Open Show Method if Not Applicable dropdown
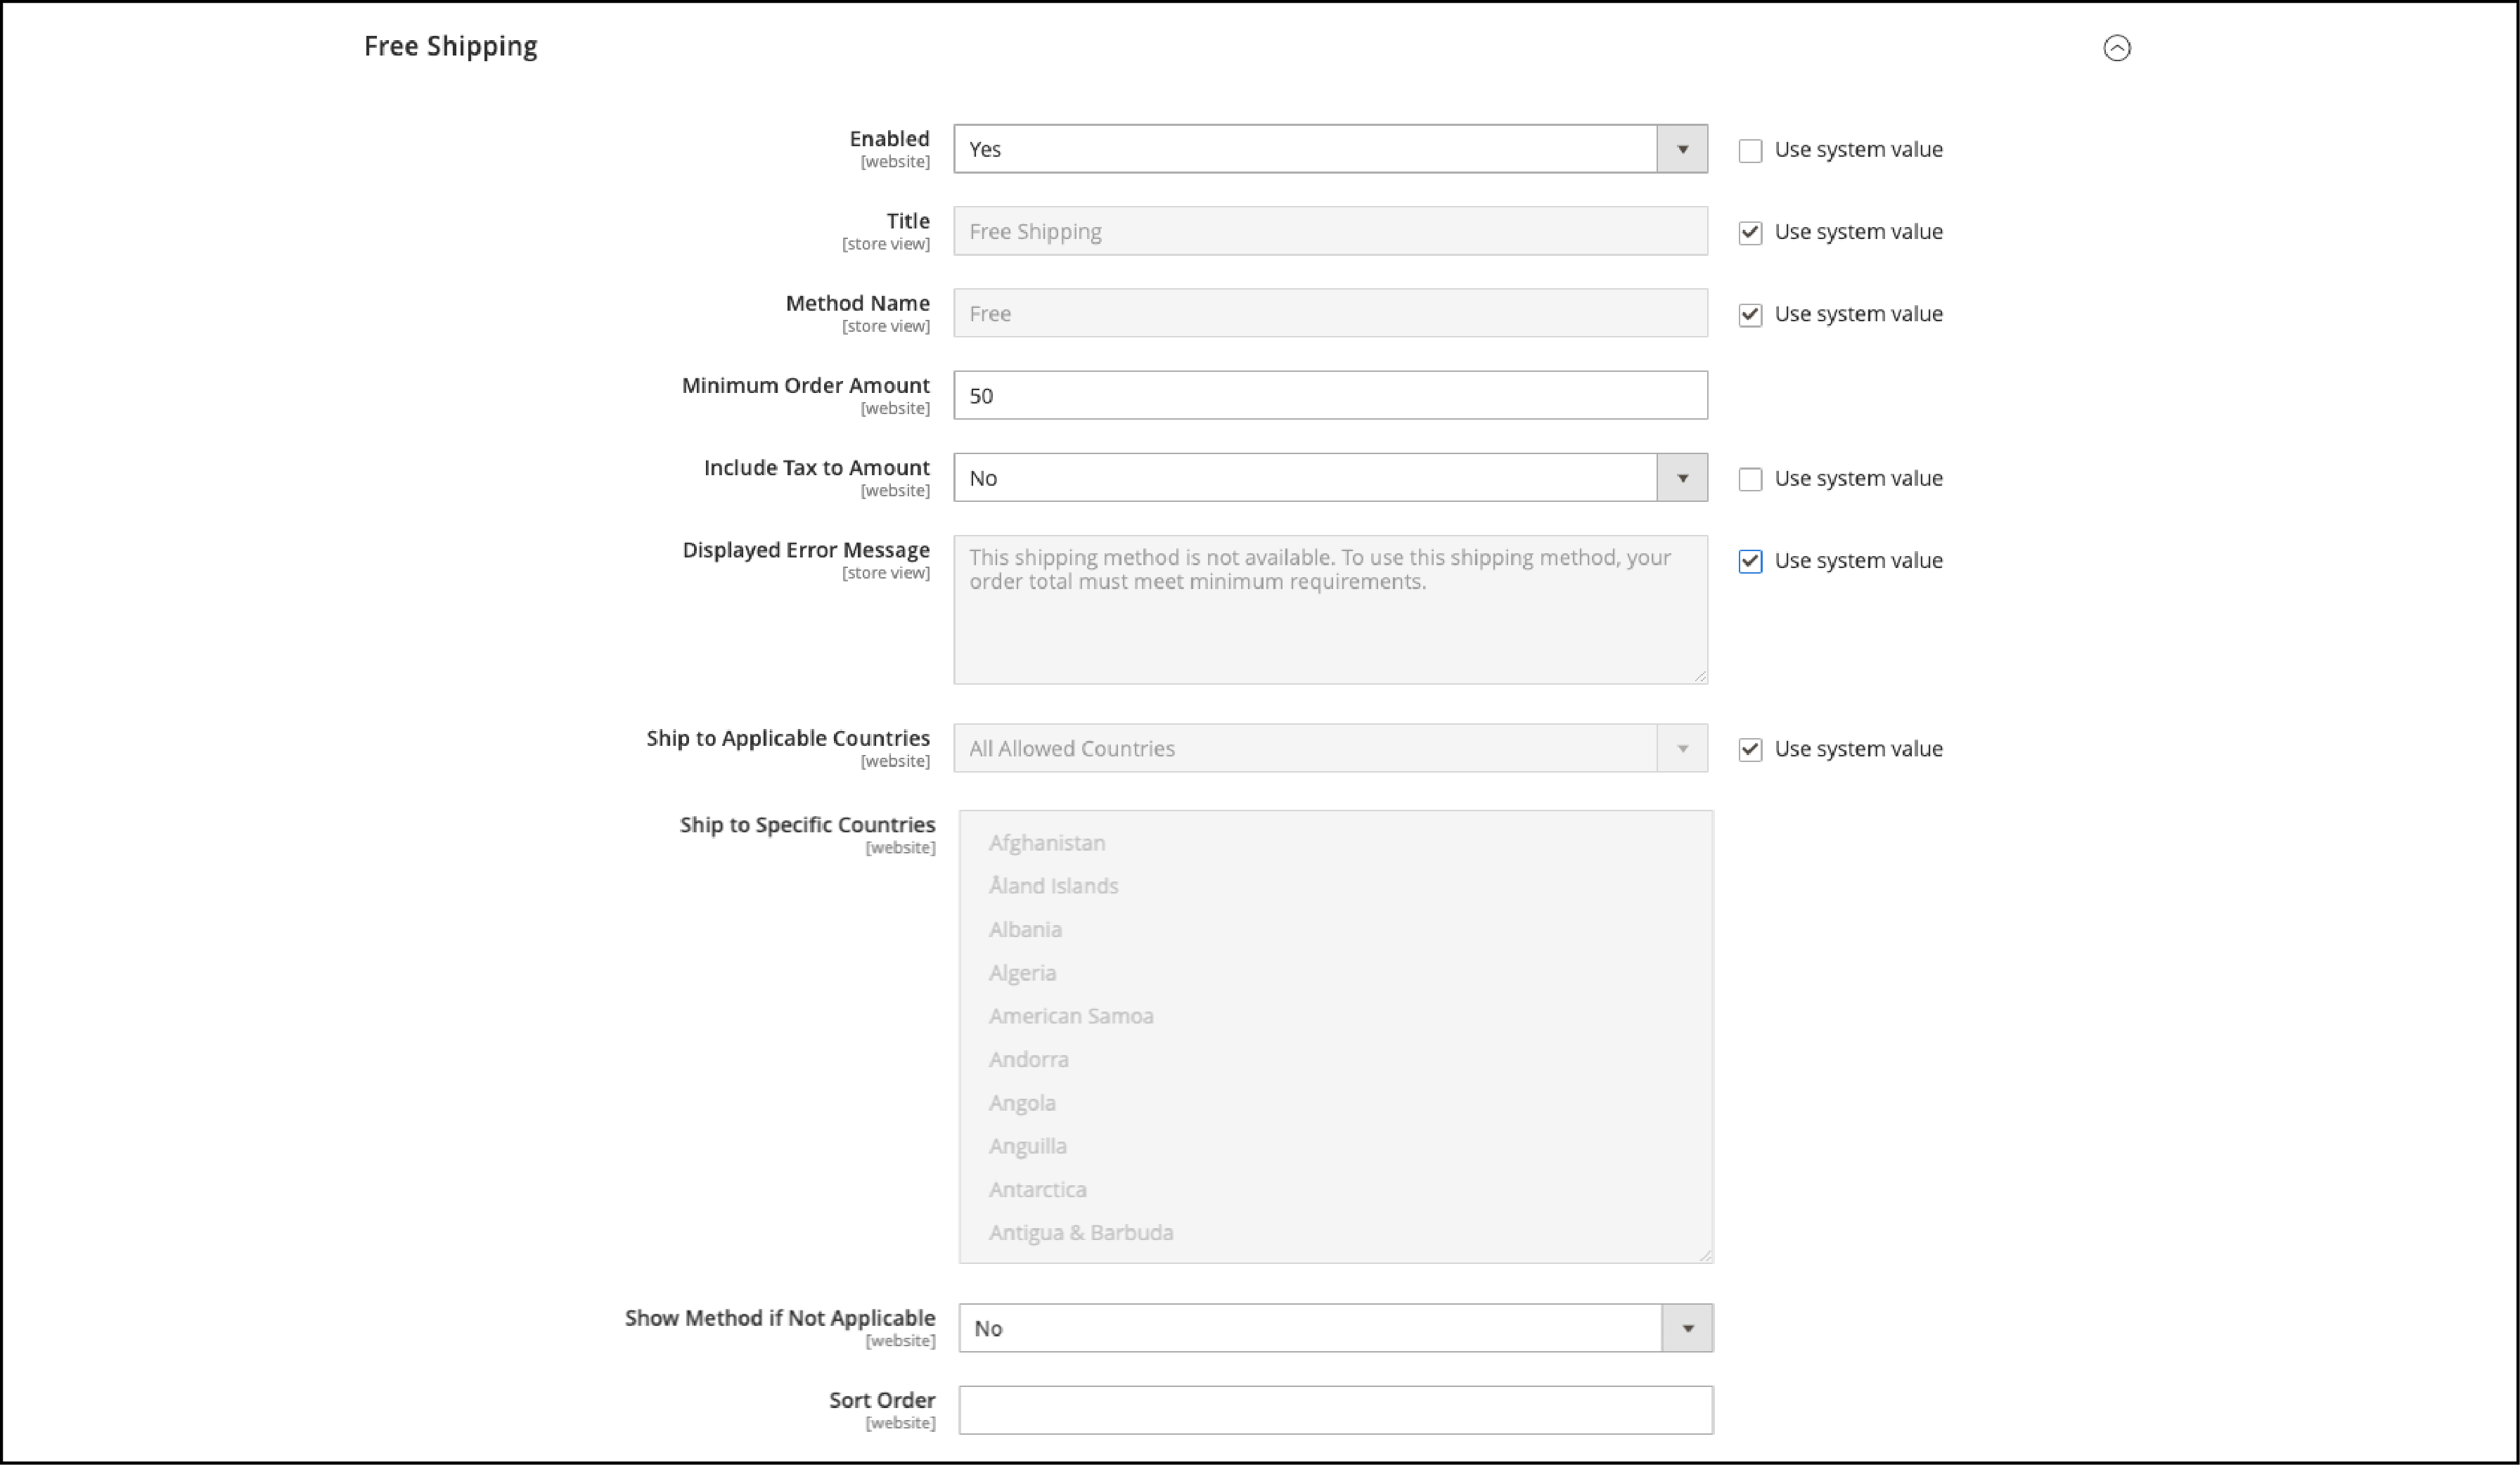Screen dimensions: 2520x1465 1336,1328
